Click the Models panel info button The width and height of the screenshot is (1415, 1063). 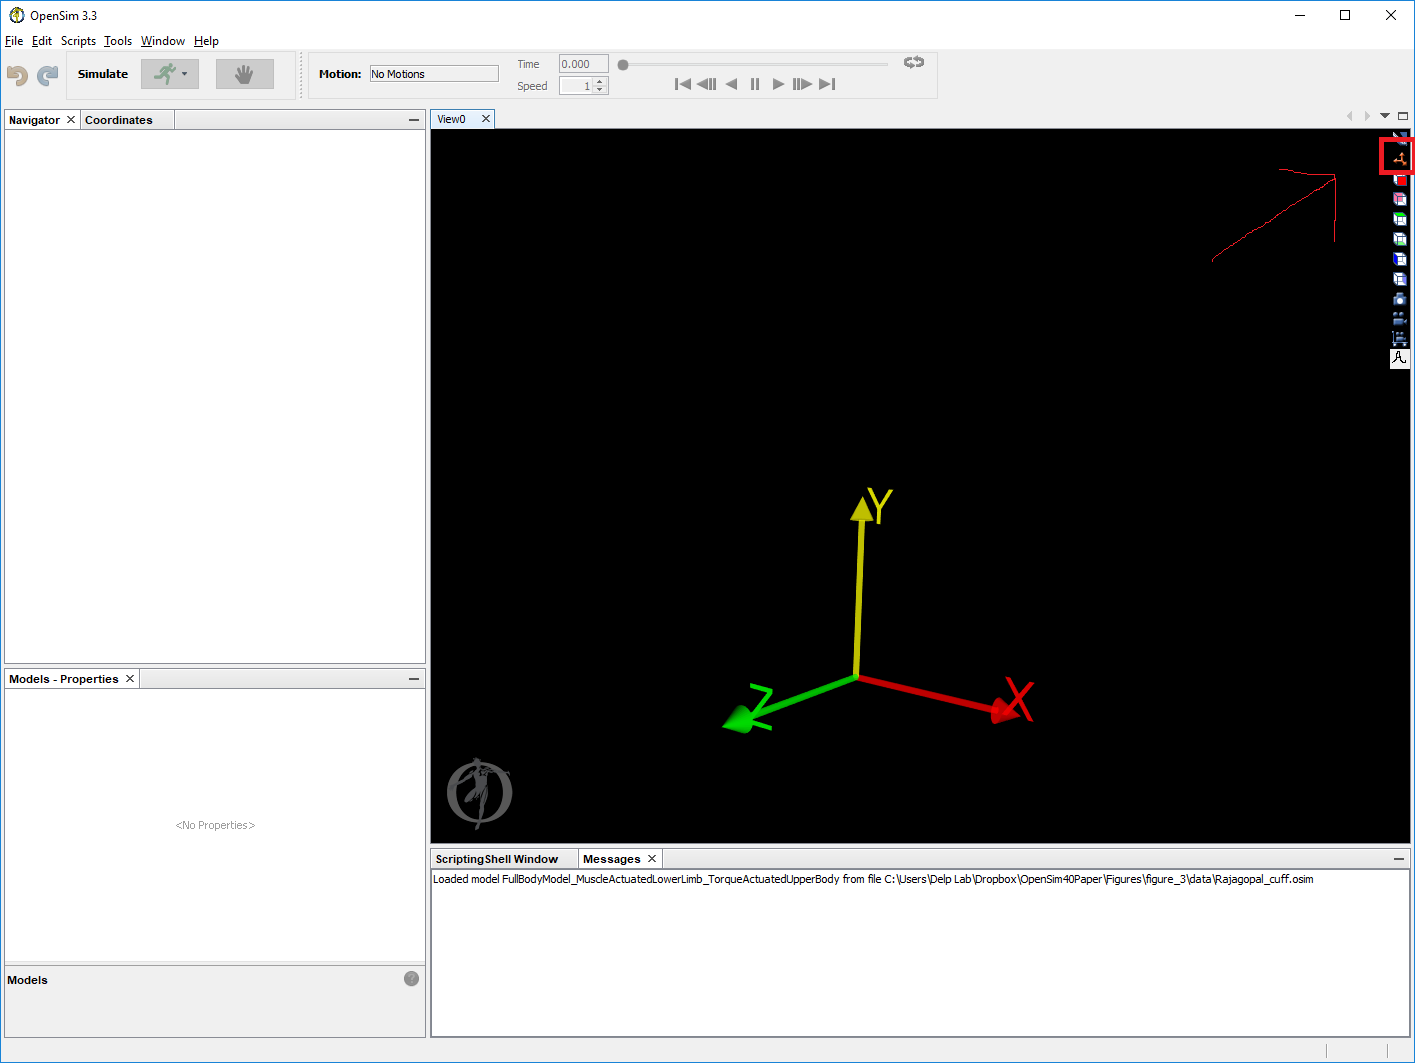pyautogui.click(x=411, y=978)
